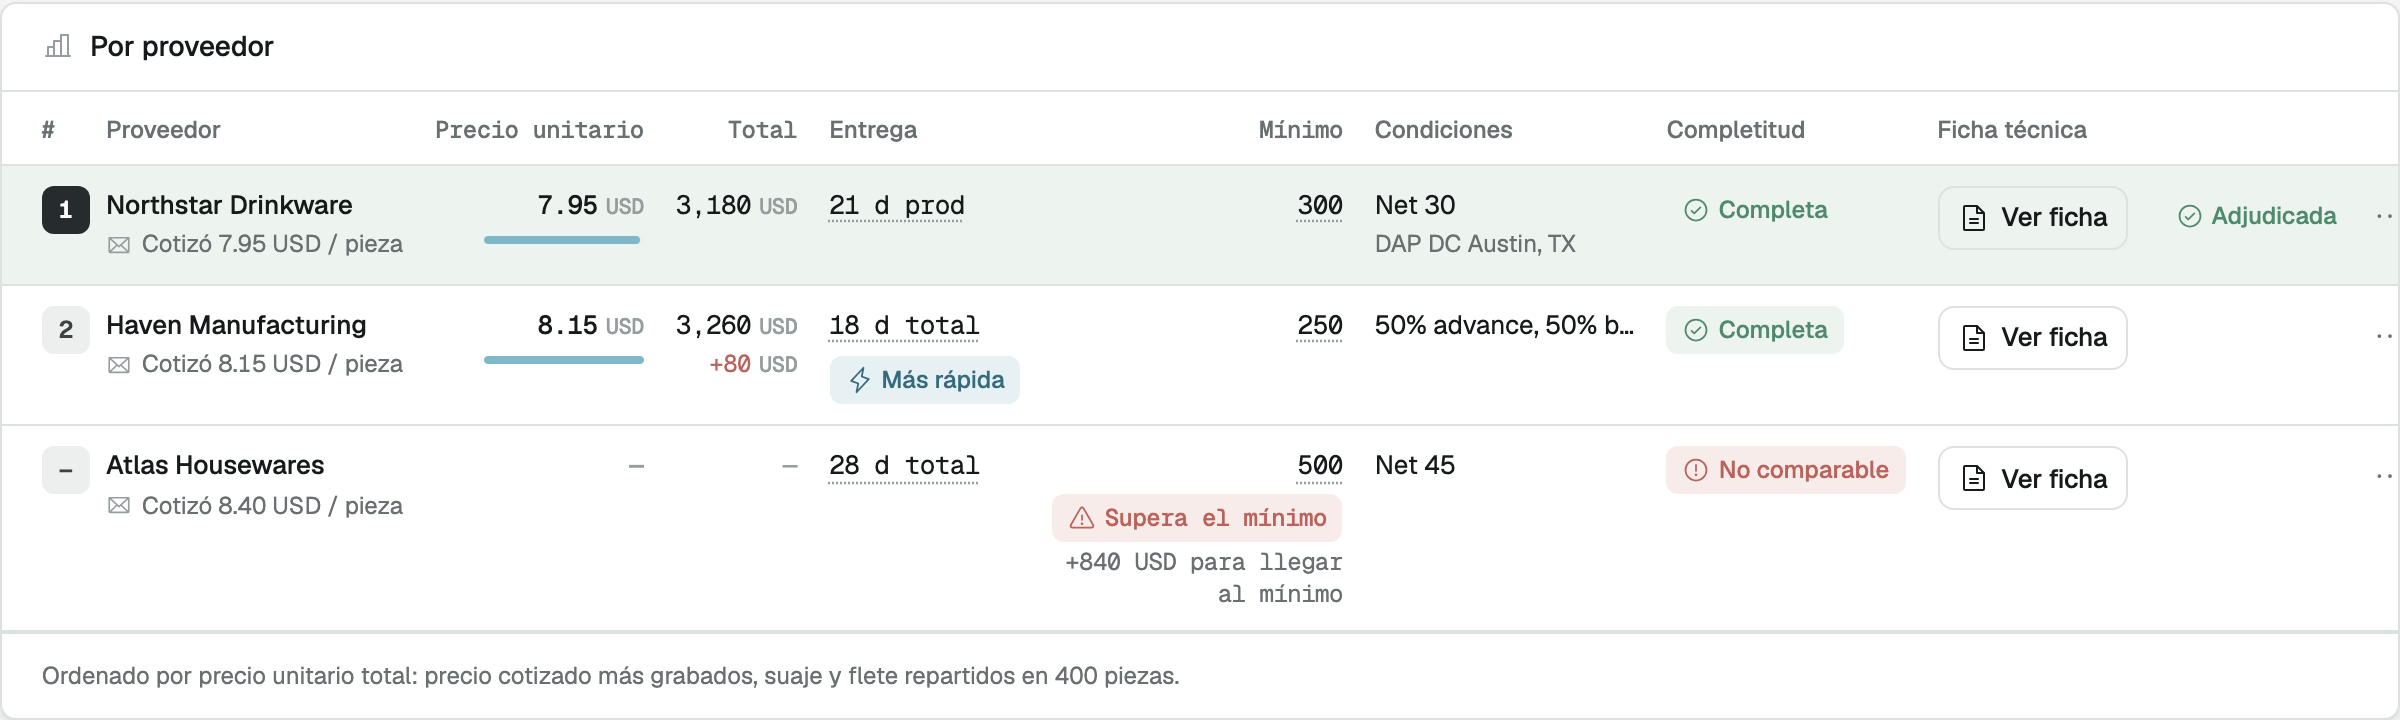Click the price bar under 7.95 USD
Viewport: 2400px width, 722px height.
pos(562,240)
